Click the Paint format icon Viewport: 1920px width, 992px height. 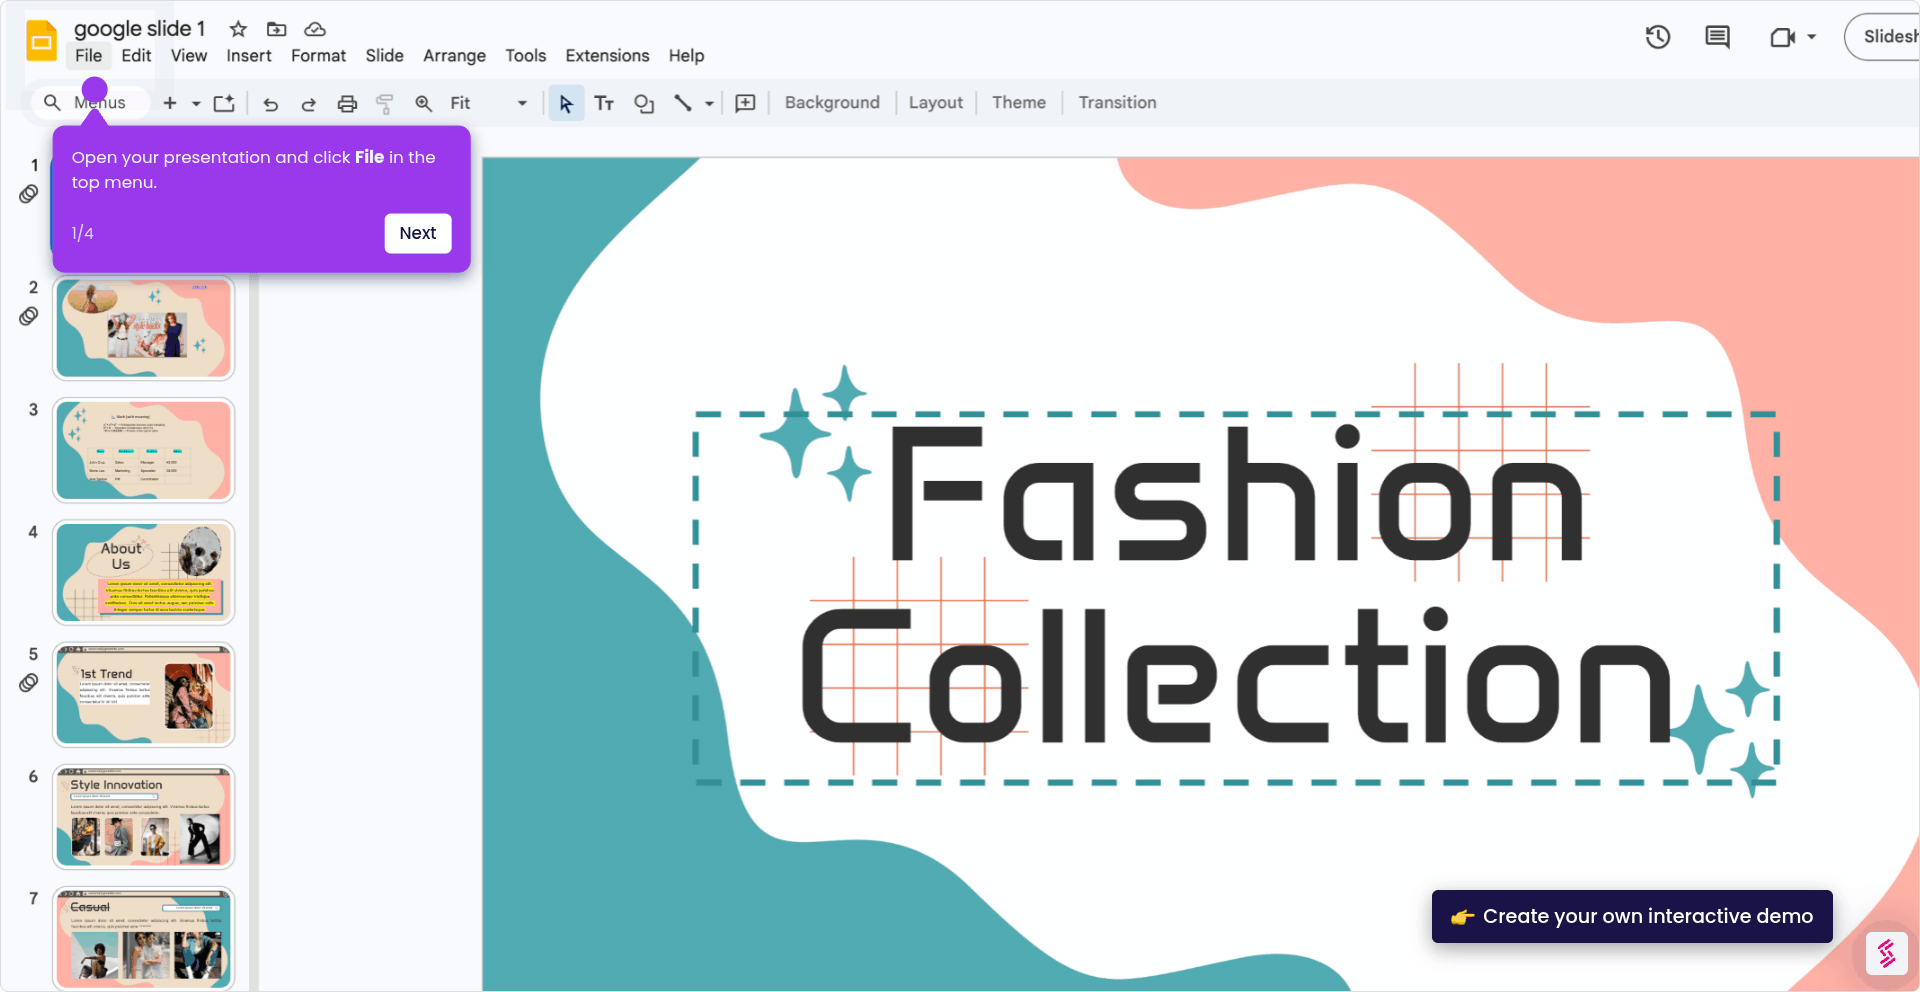coord(384,104)
